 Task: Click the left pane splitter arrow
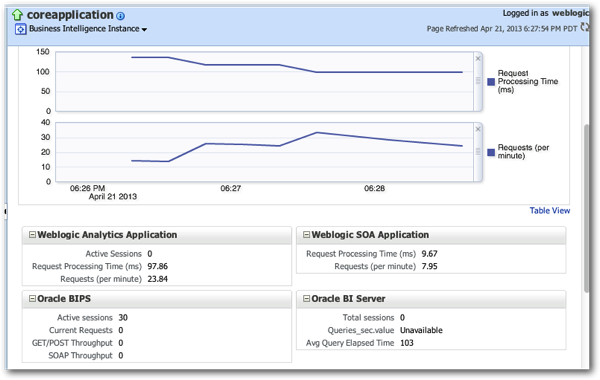tap(6, 211)
